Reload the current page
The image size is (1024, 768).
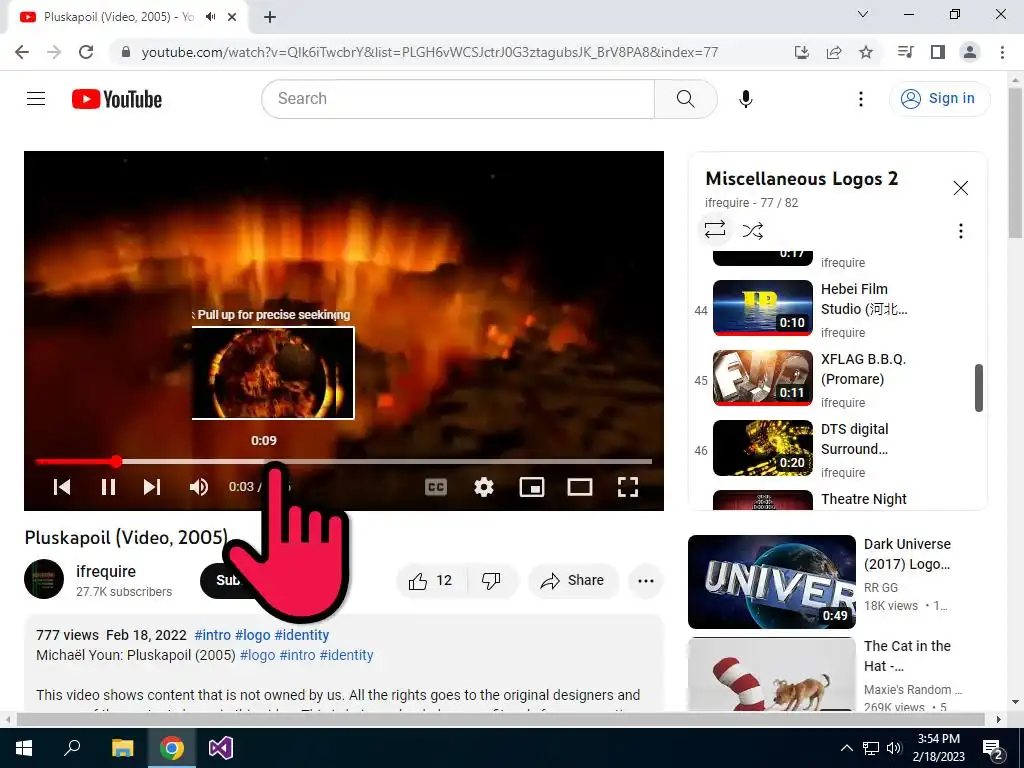coord(86,52)
